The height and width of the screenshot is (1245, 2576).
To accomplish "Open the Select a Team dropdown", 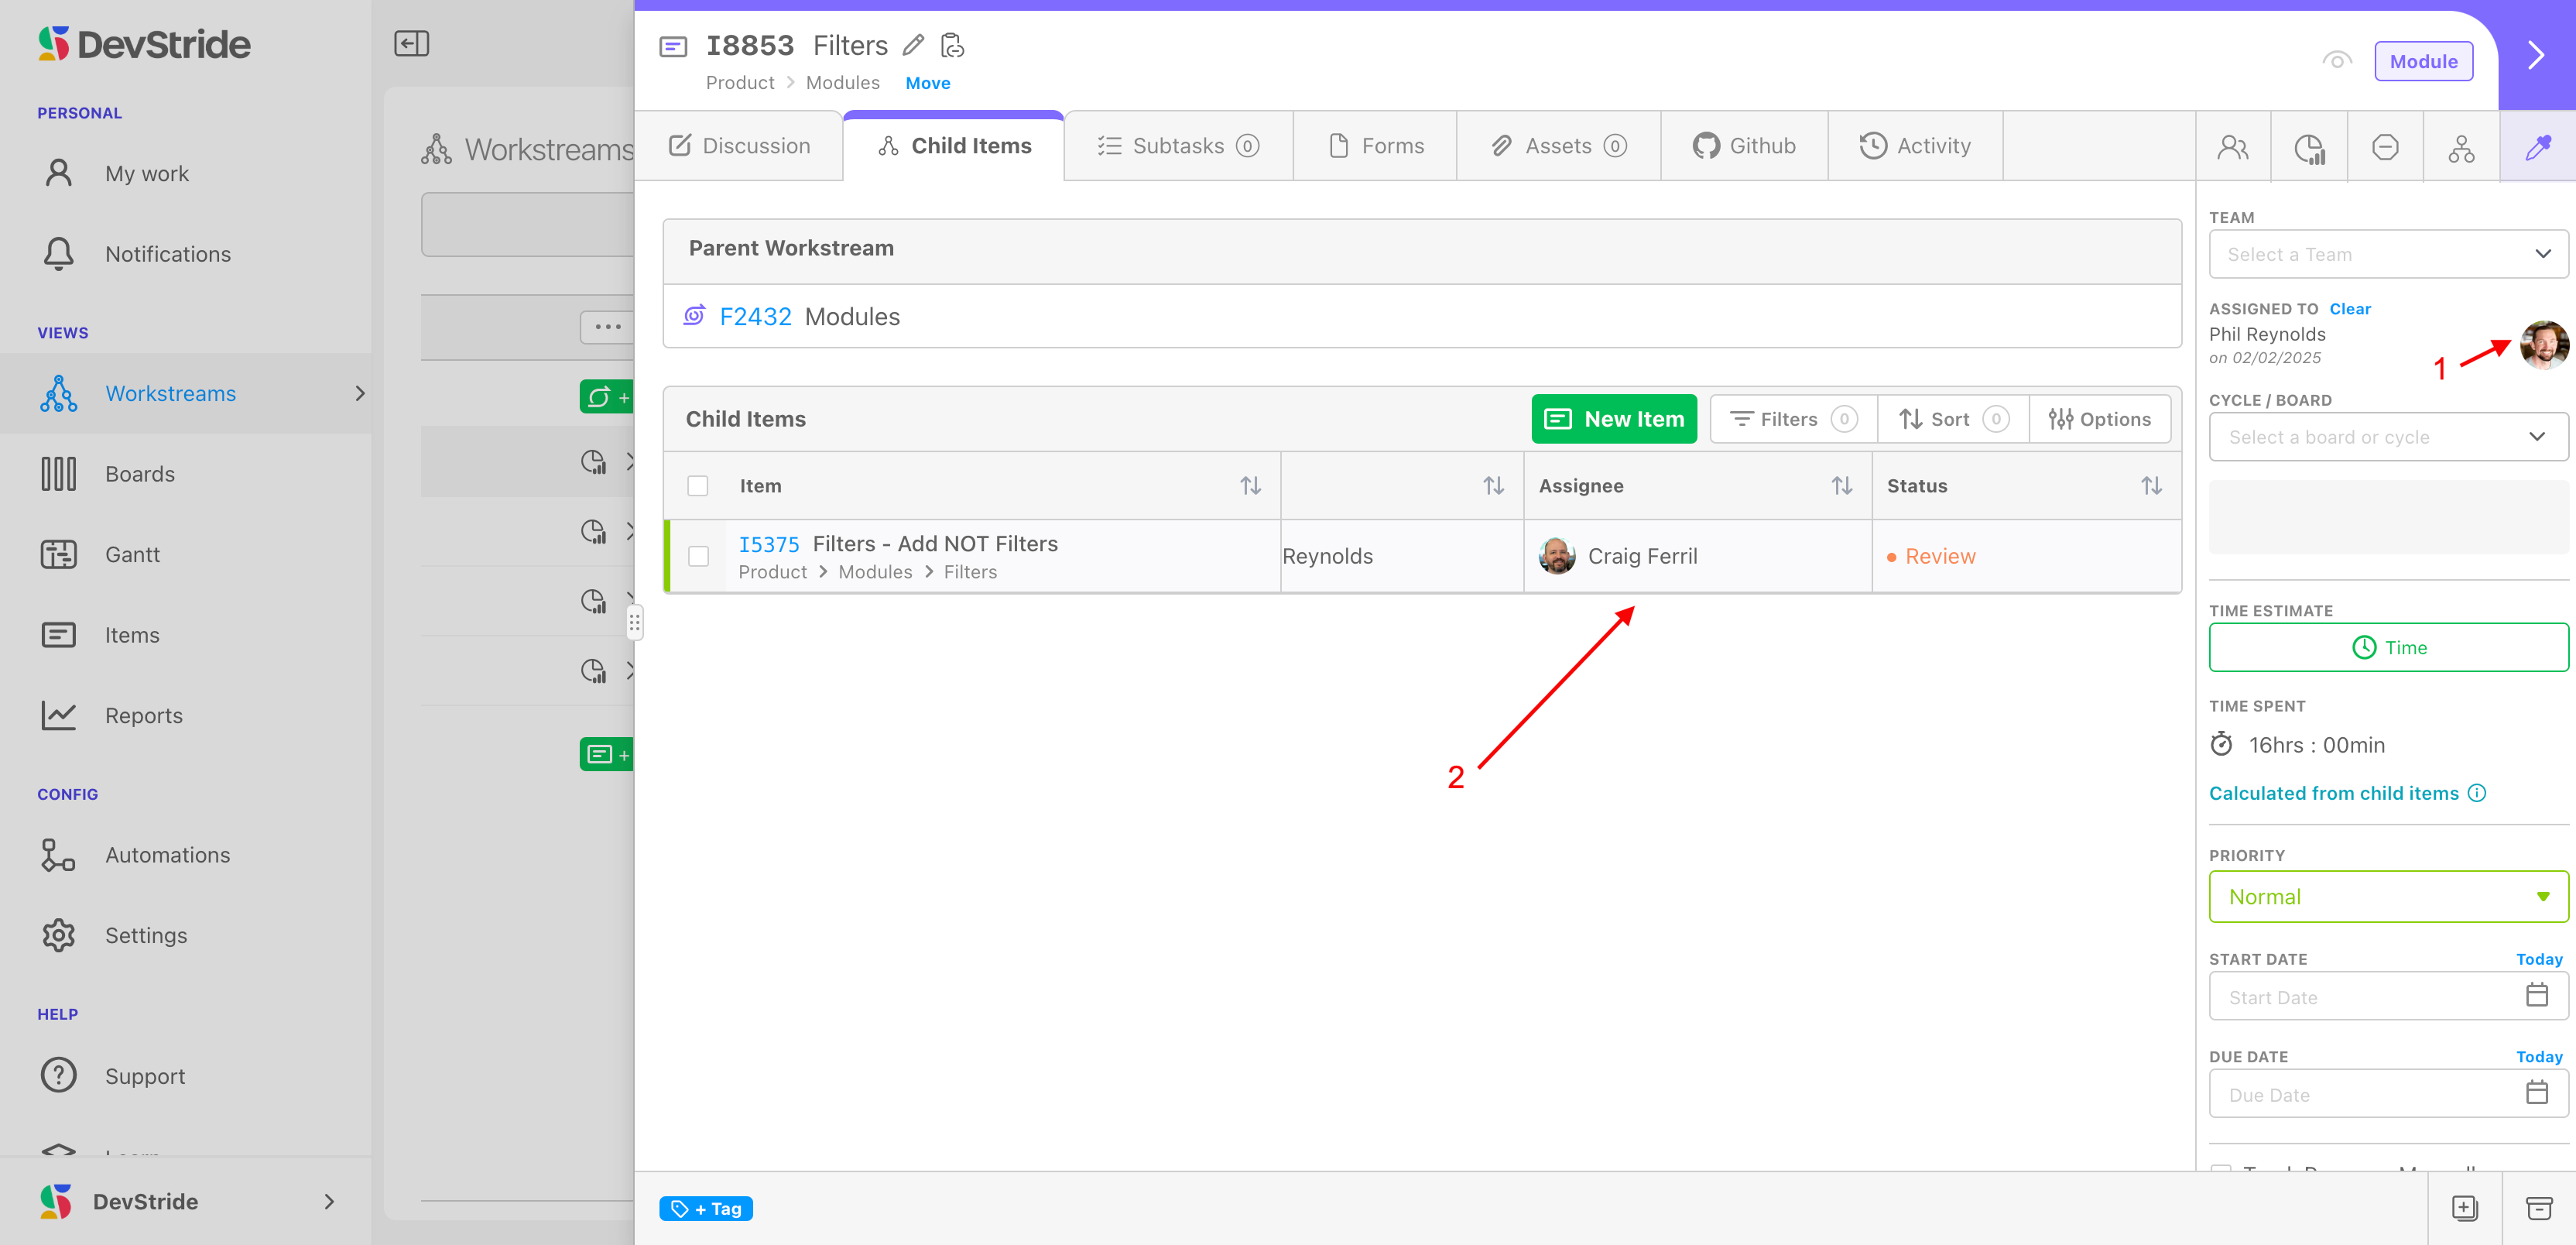I will tap(2387, 254).
